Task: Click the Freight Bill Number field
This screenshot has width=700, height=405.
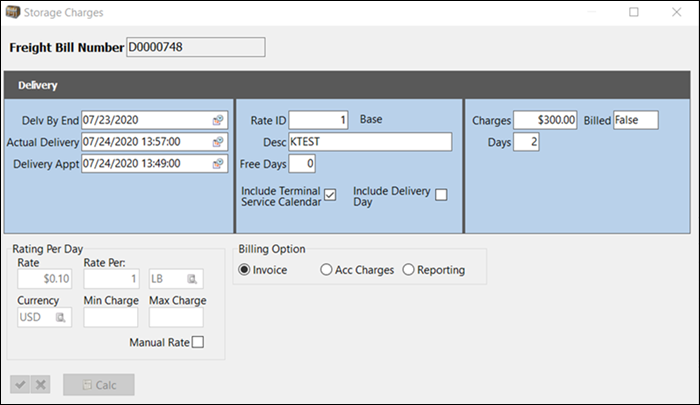Action: [195, 47]
